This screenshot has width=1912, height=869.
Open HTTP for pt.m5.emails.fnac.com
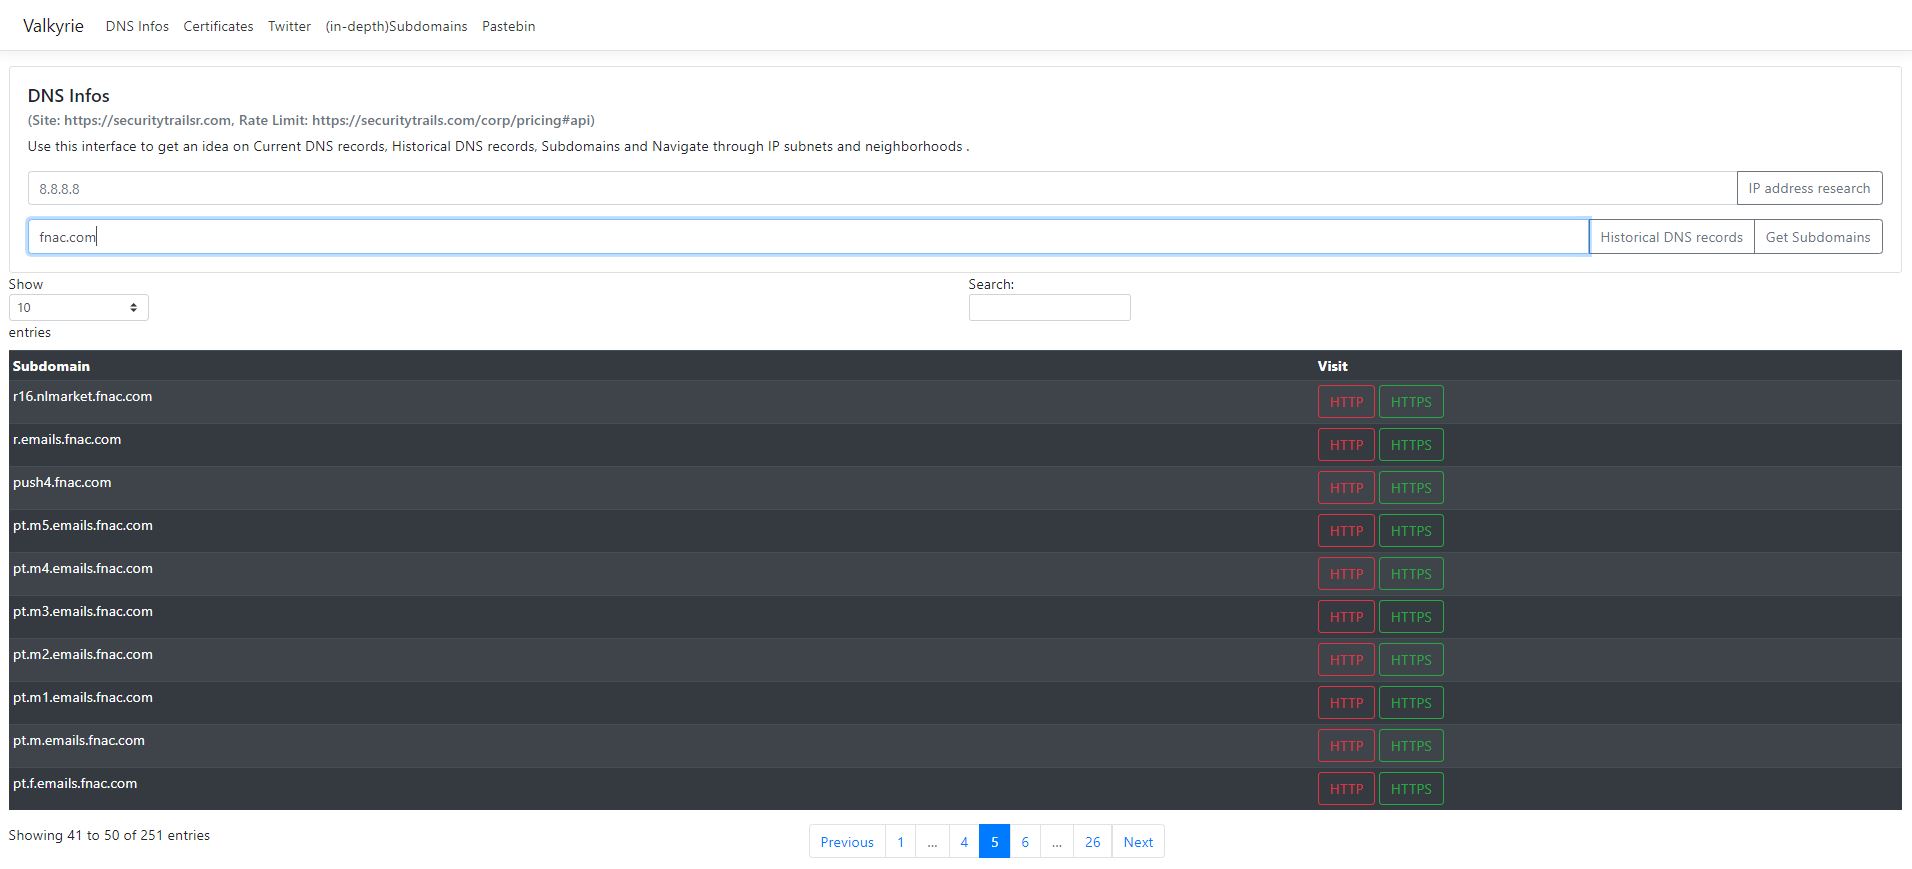point(1346,531)
